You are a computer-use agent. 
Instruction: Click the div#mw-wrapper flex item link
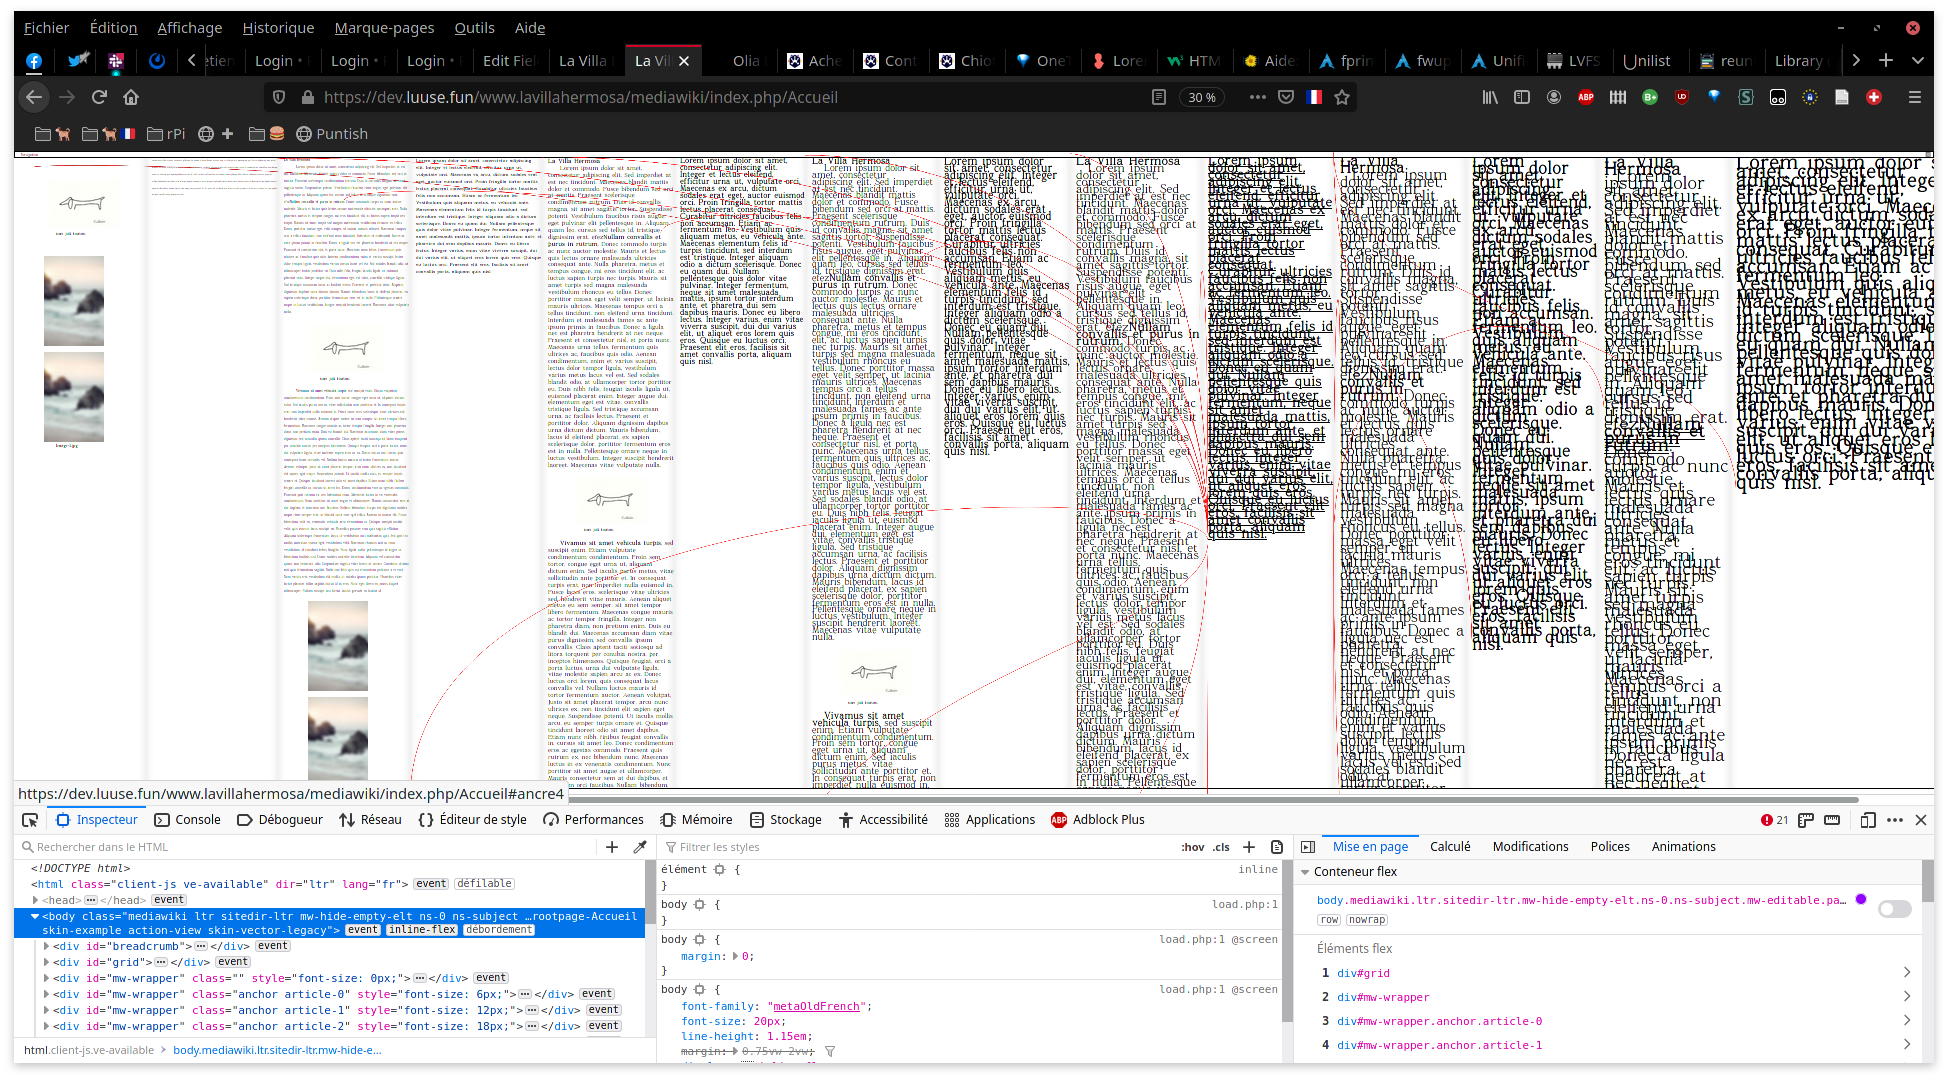point(1383,997)
